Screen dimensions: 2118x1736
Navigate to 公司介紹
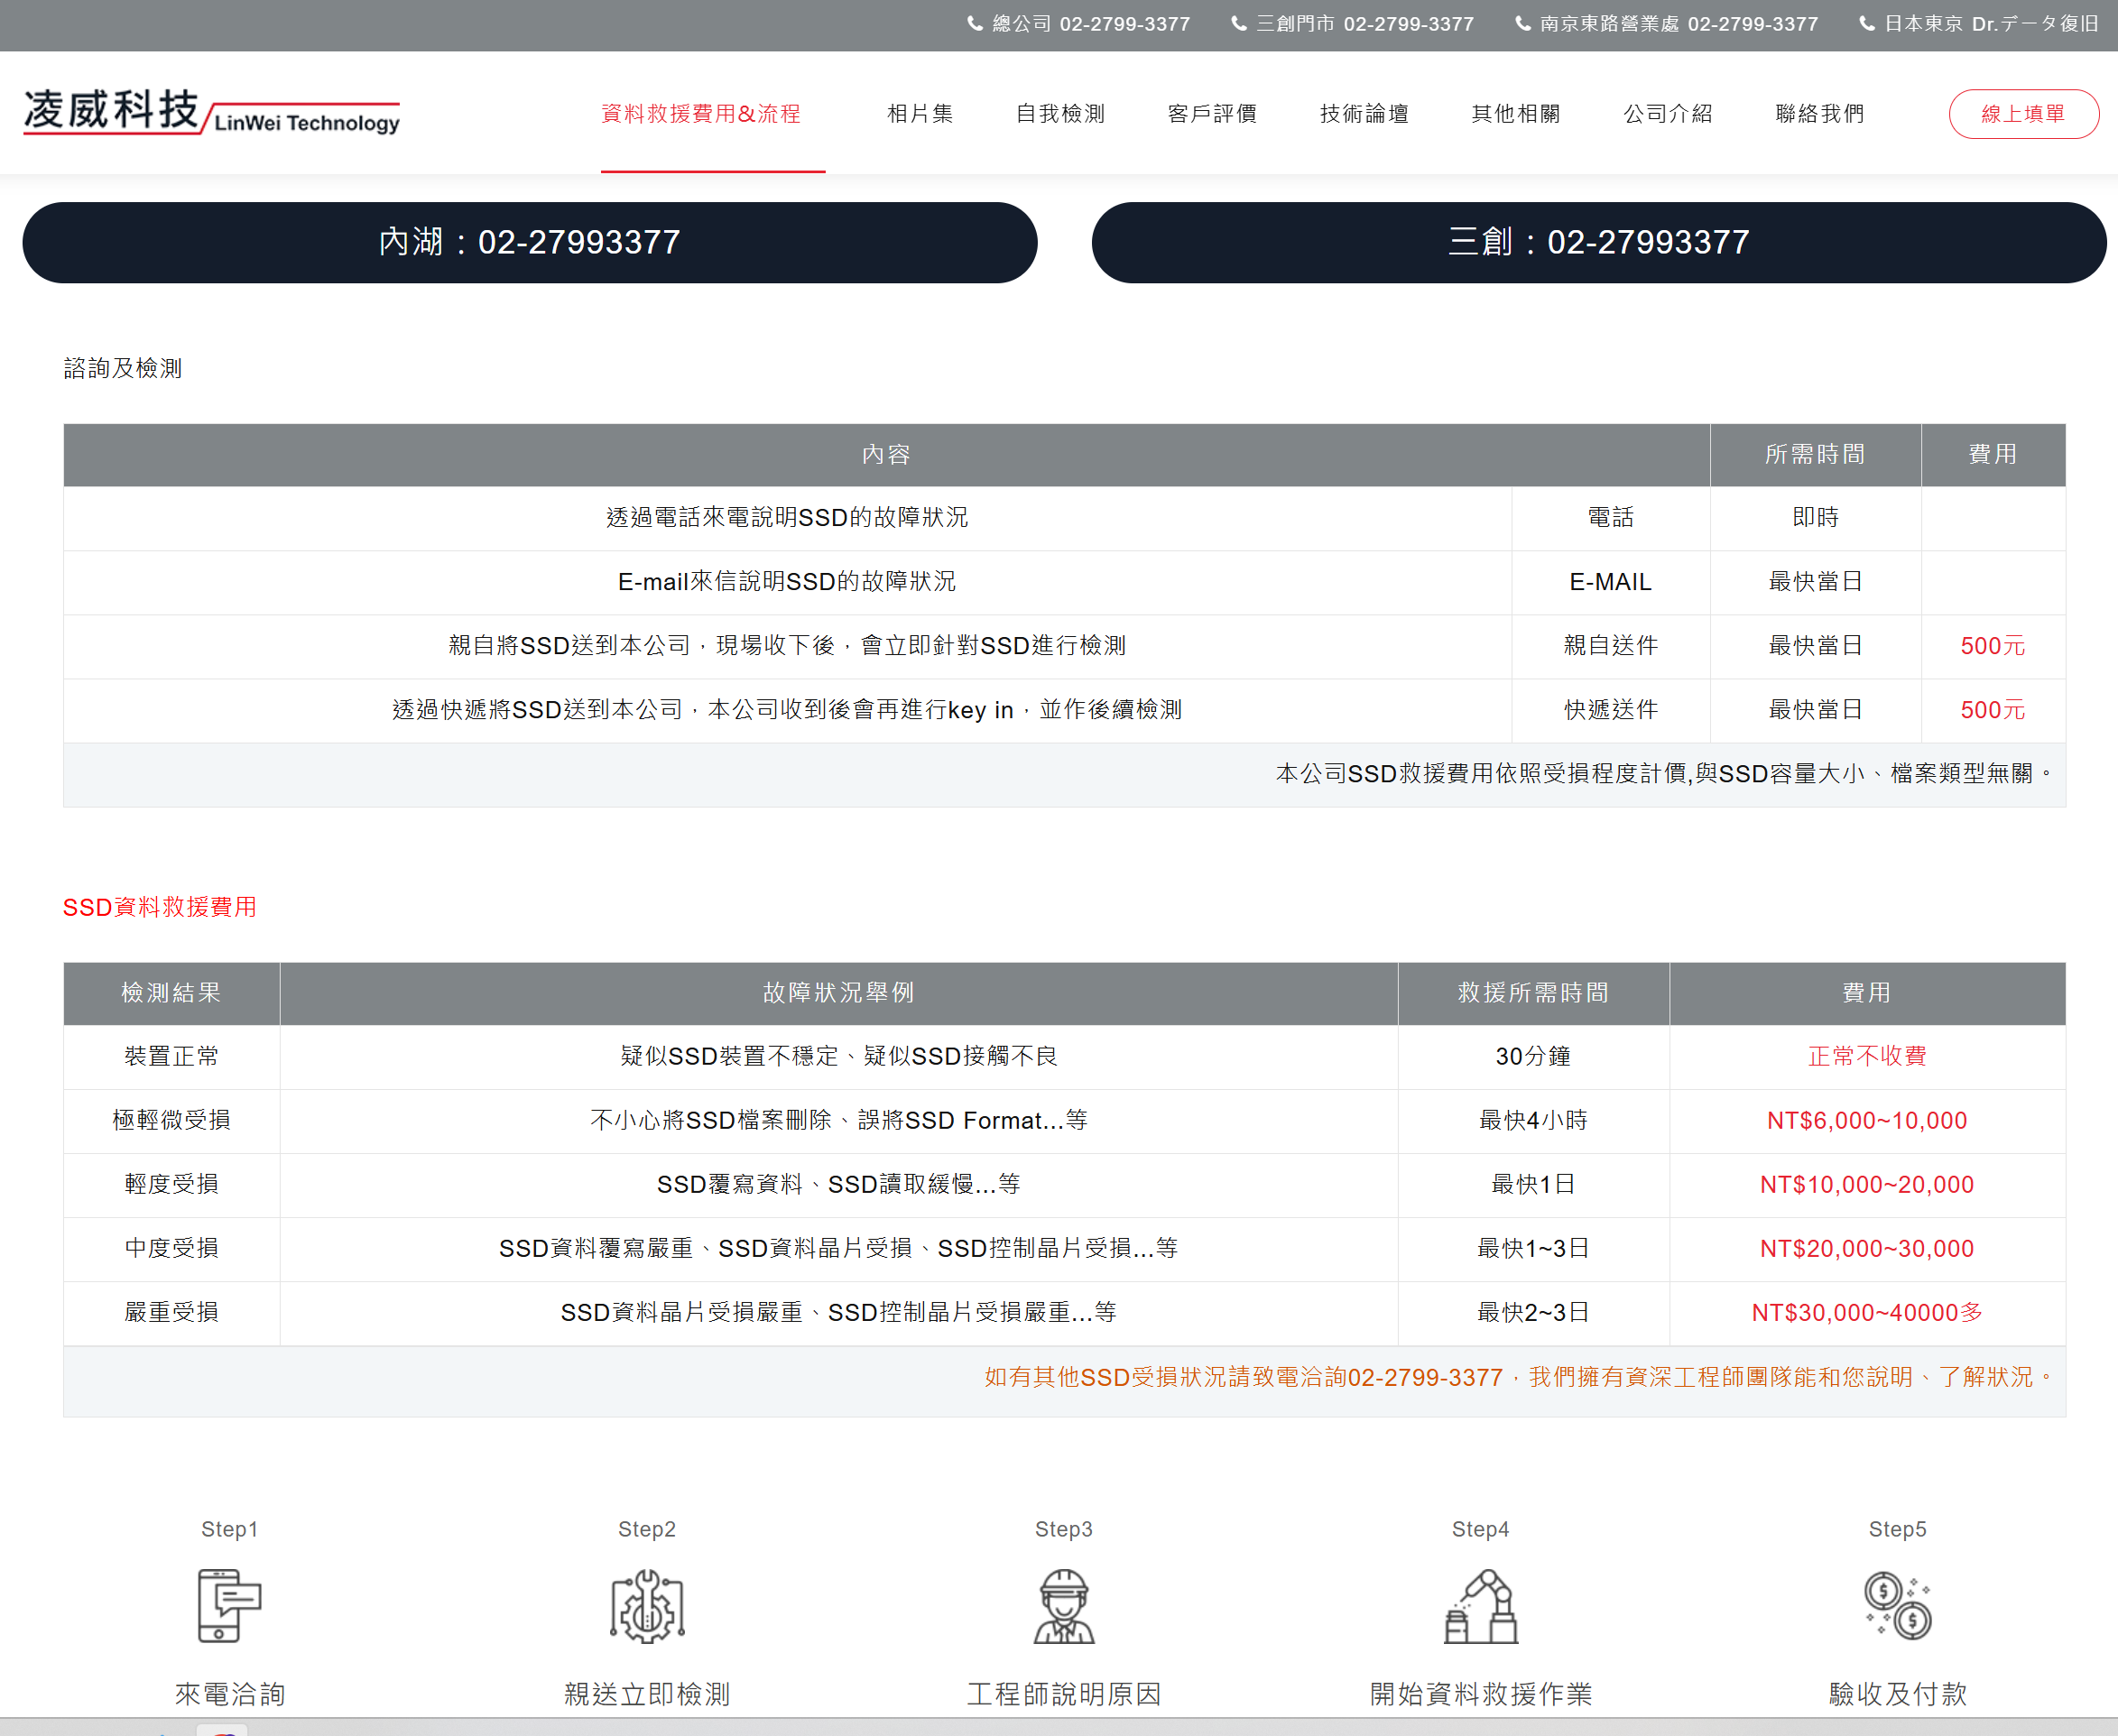1668,114
